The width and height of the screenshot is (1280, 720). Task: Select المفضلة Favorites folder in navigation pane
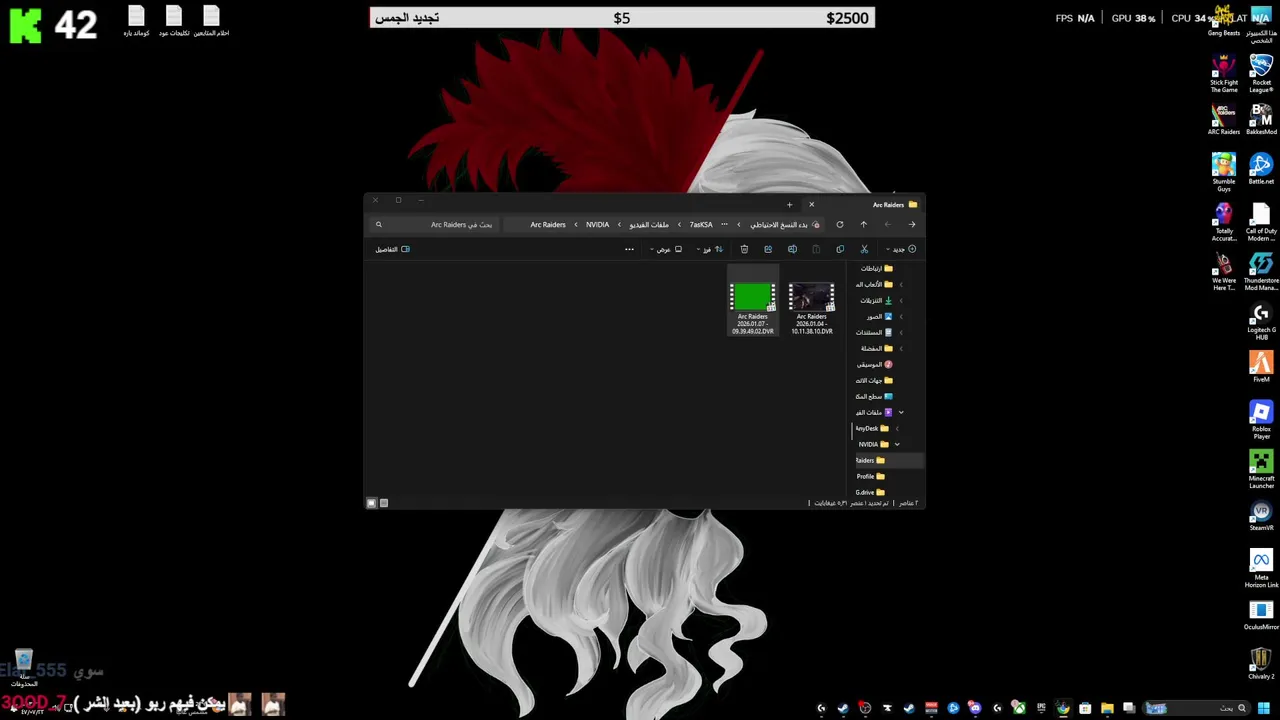(877, 348)
